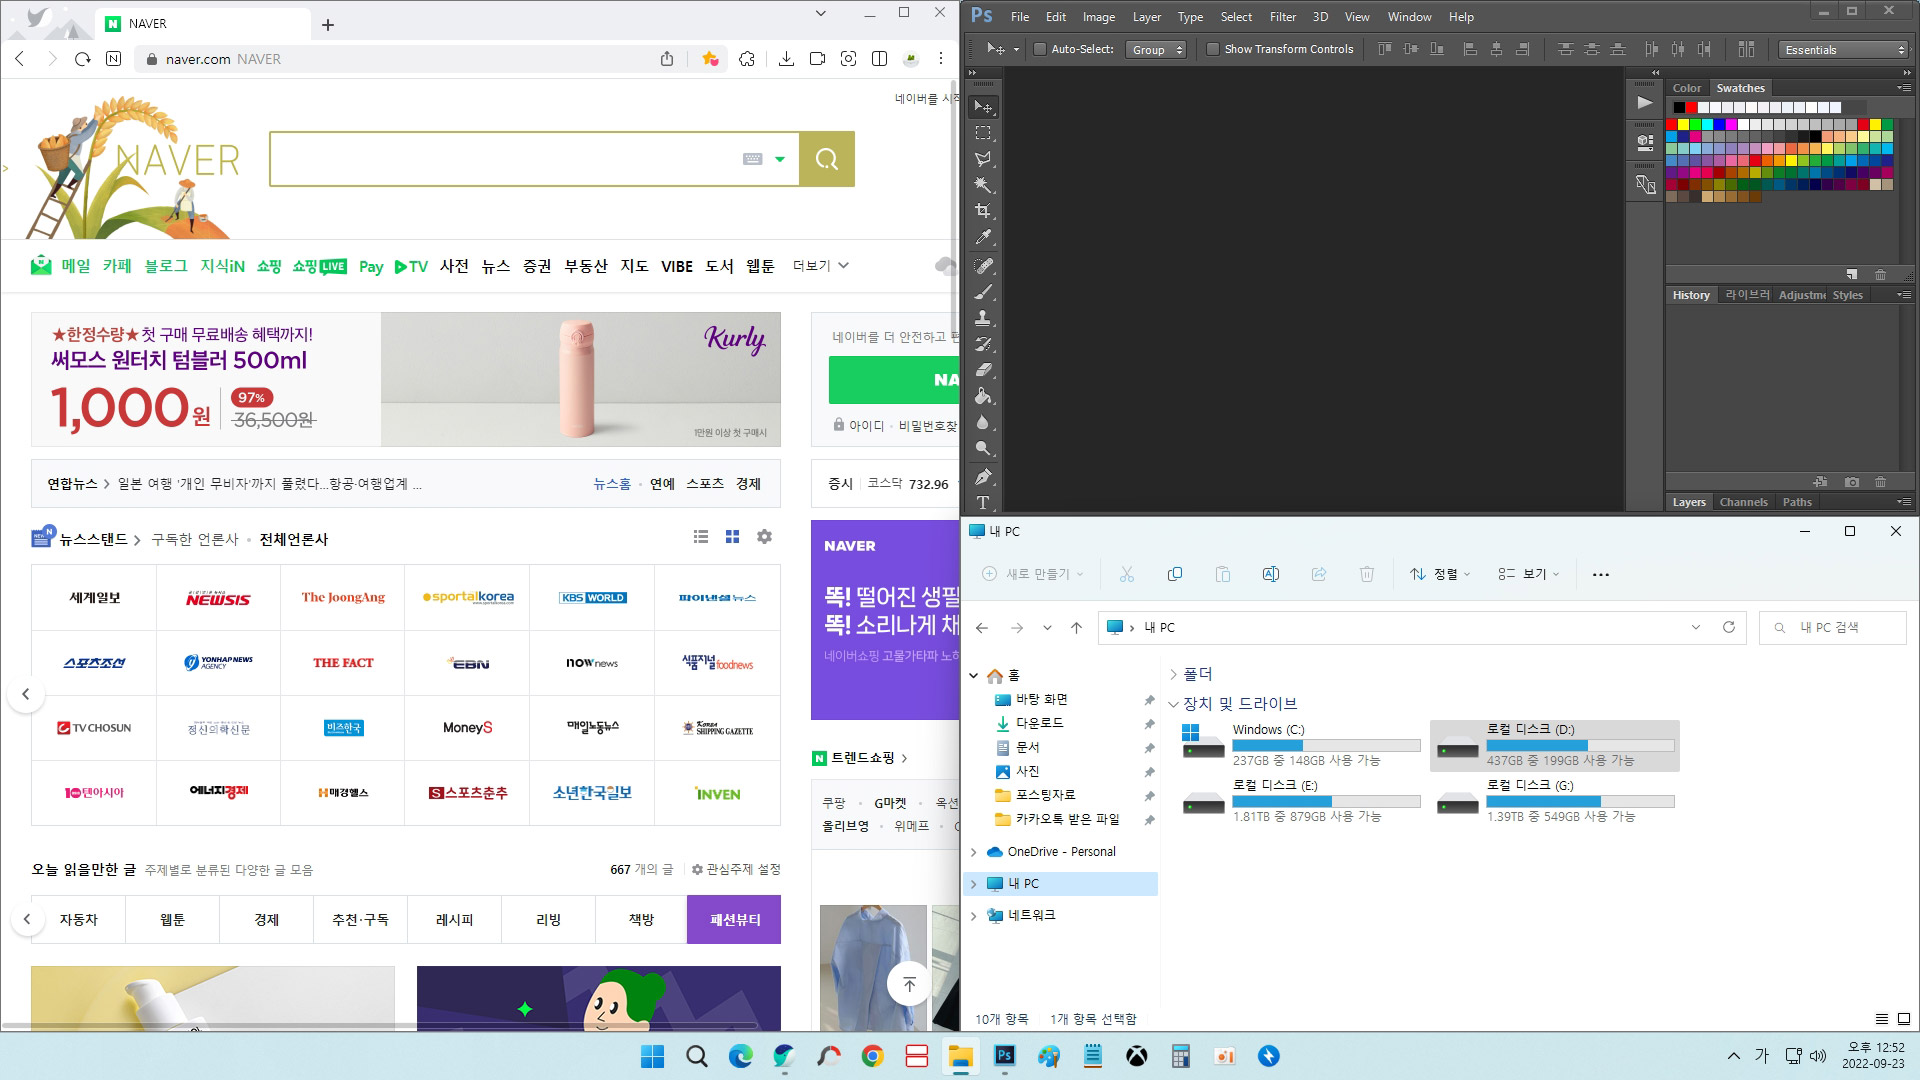The height and width of the screenshot is (1080, 1920).
Task: Select the Spot Healing Brush tool
Action: coord(983,265)
